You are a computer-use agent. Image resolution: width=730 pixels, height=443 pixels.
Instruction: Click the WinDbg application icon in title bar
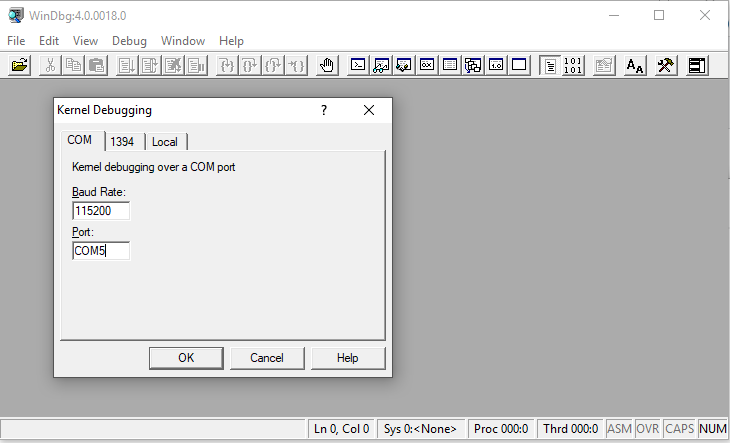point(16,15)
